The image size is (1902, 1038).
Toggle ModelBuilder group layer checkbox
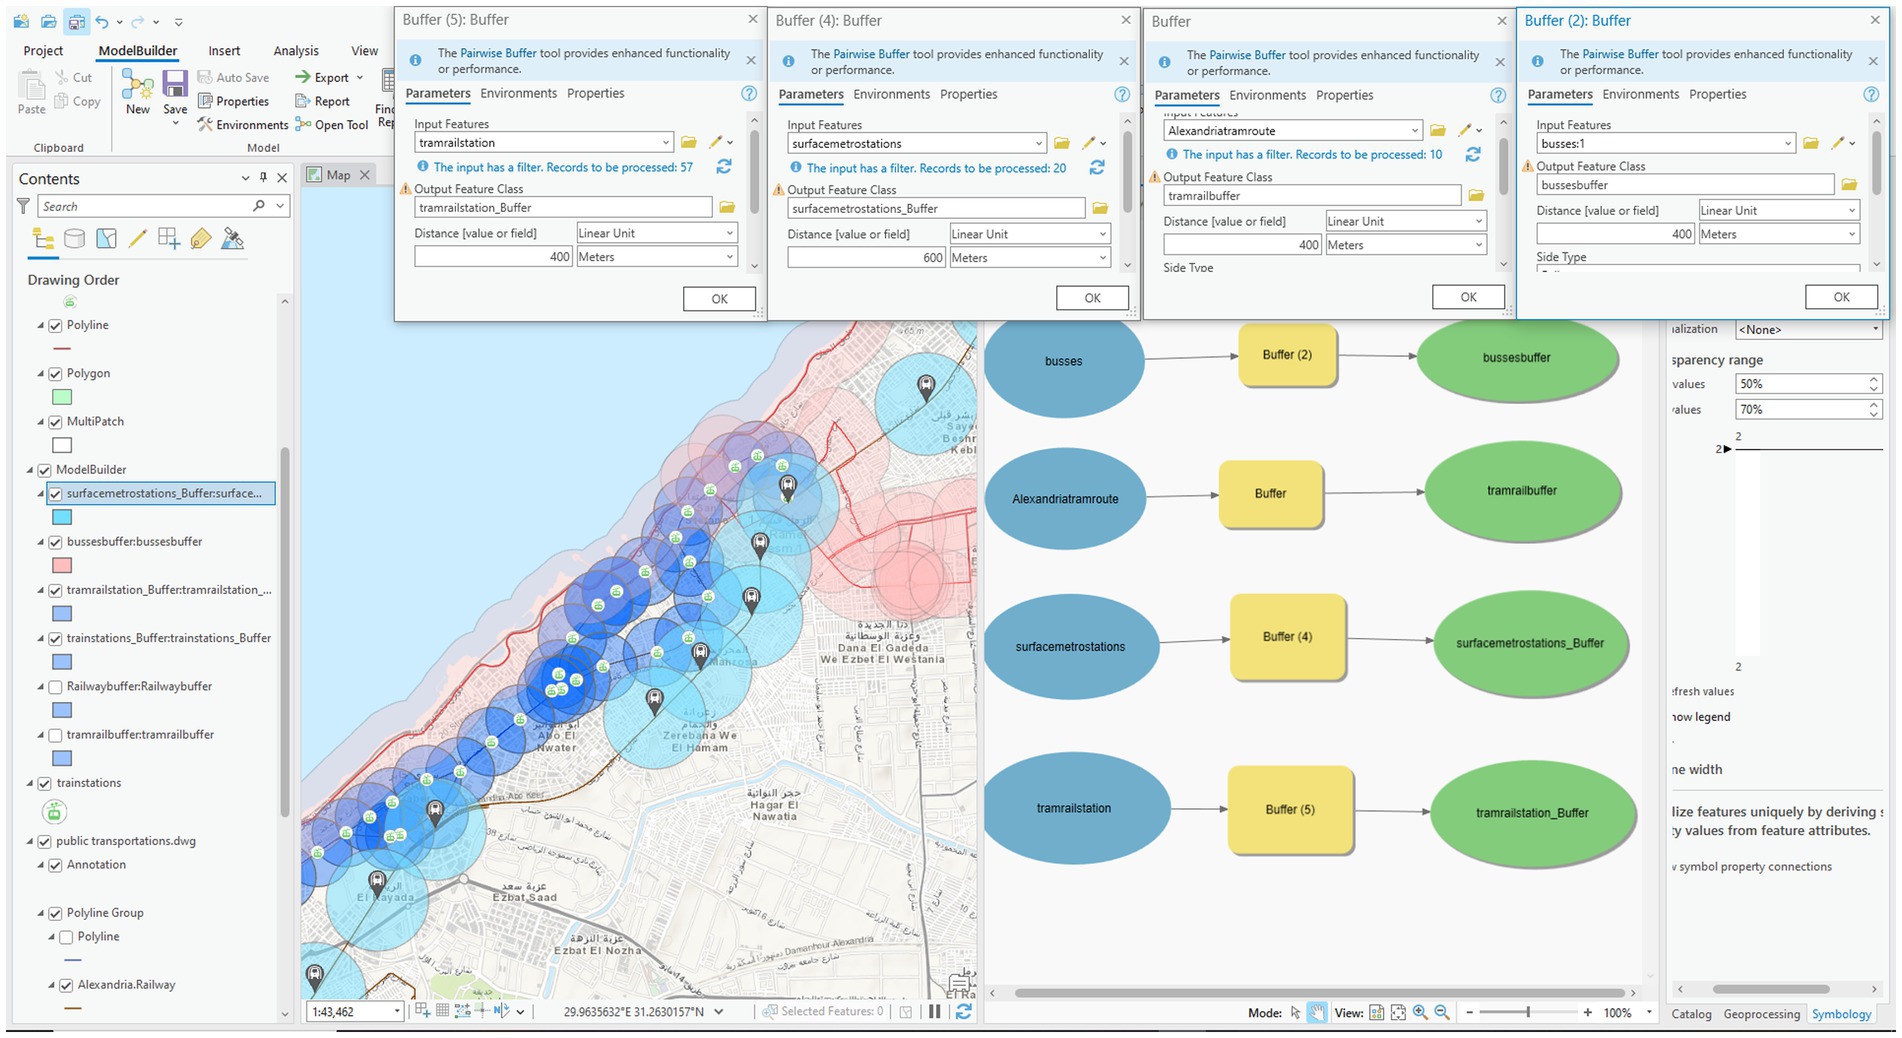pyautogui.click(x=45, y=470)
